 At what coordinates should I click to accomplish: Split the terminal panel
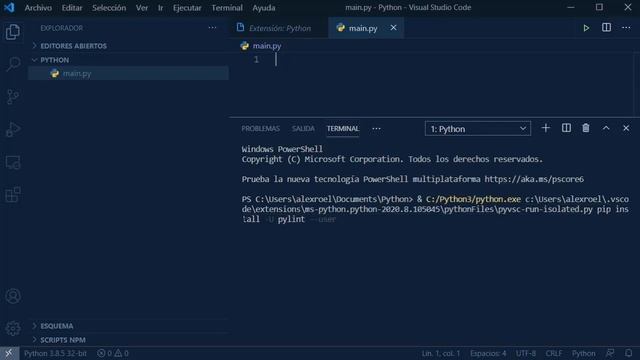566,128
